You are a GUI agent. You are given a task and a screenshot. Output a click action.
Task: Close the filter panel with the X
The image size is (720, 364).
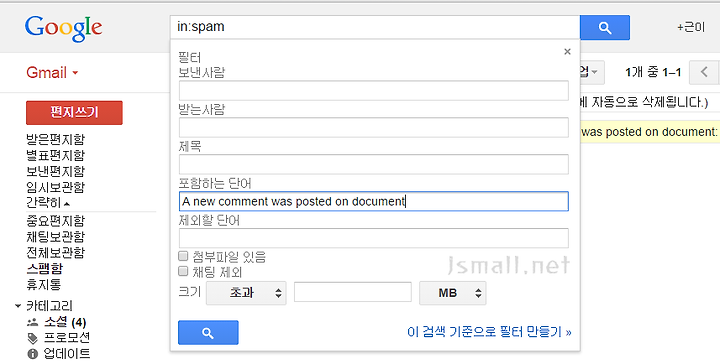coord(568,51)
